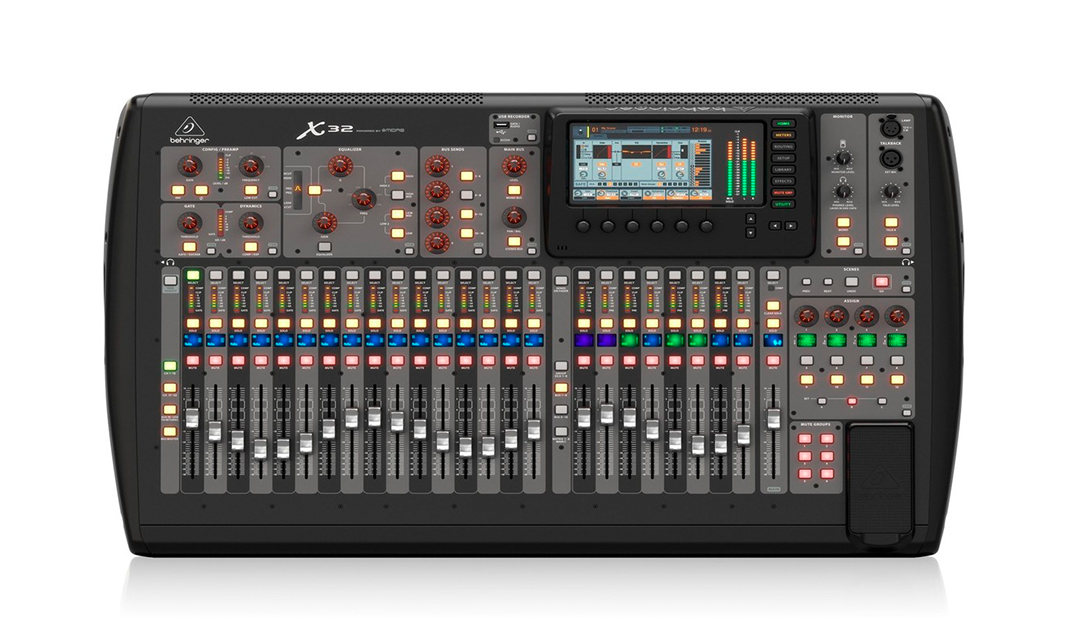The height and width of the screenshot is (640, 1067).
Task: Open the EFFECTS screen button
Action: coord(783,182)
